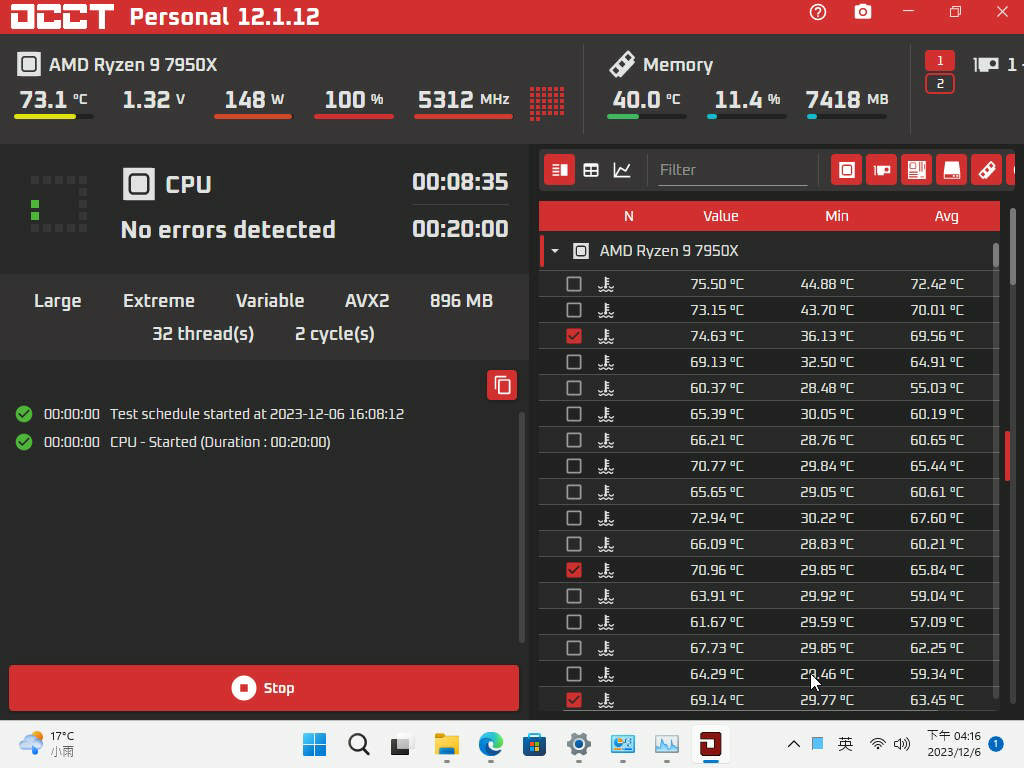The width and height of the screenshot is (1024, 768).
Task: Click the thermometer icon in the 75.50 °C row
Action: click(606, 284)
